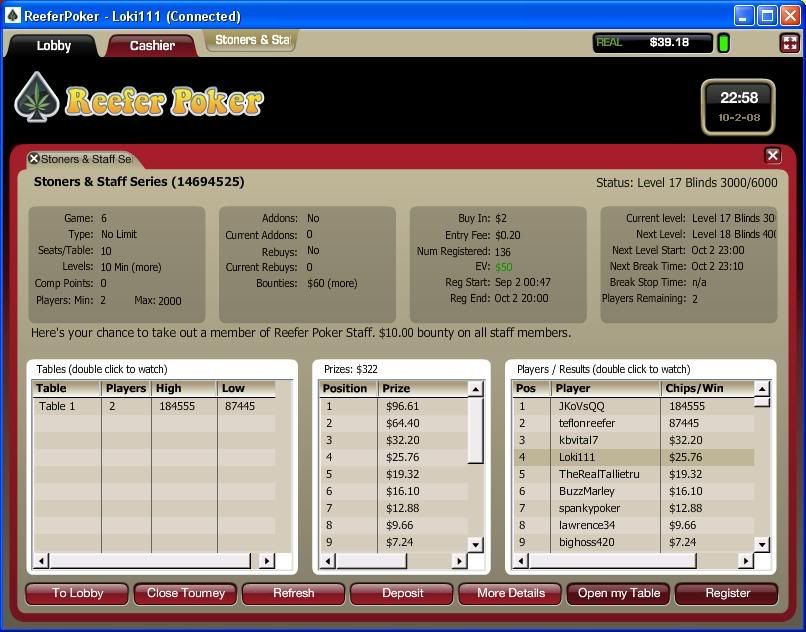Screen dimensions: 806x632
Task: Click the fullscreen expand icon beside balance
Action: tap(790, 43)
